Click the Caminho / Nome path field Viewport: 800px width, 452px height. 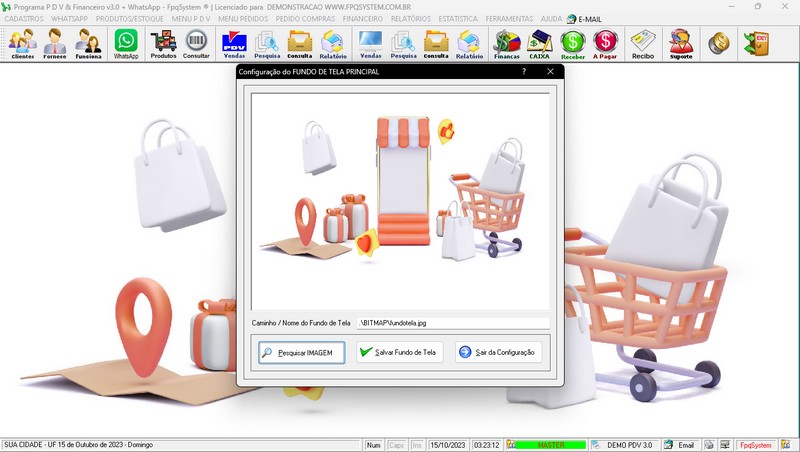point(453,323)
